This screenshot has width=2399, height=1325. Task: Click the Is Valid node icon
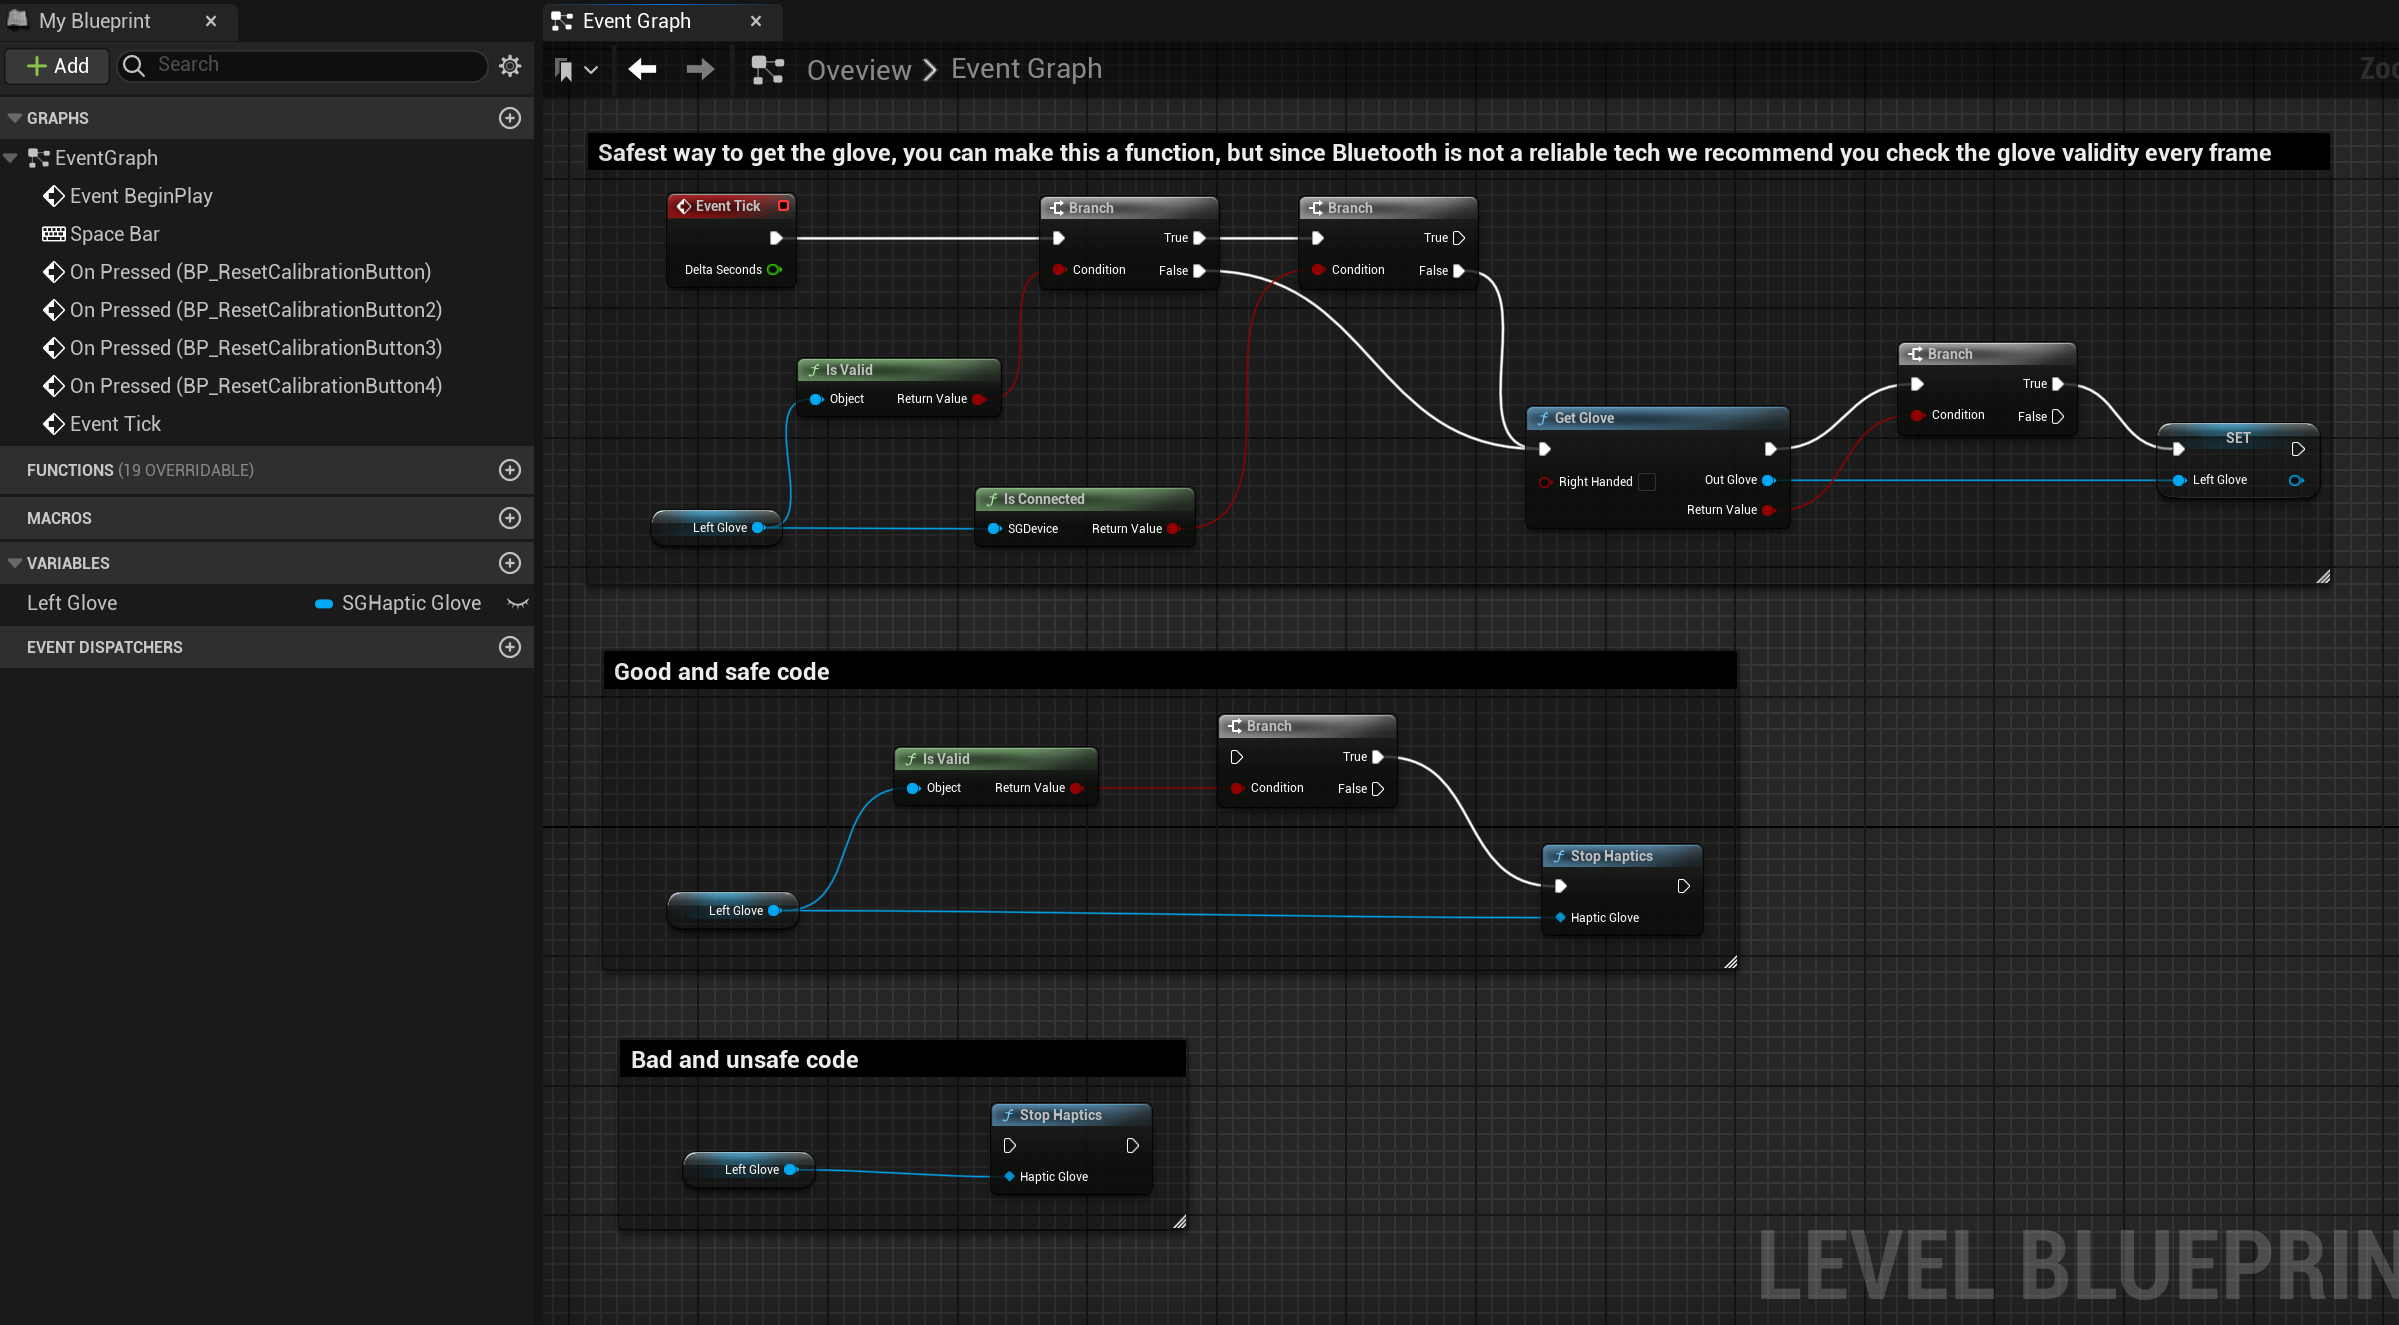(811, 367)
